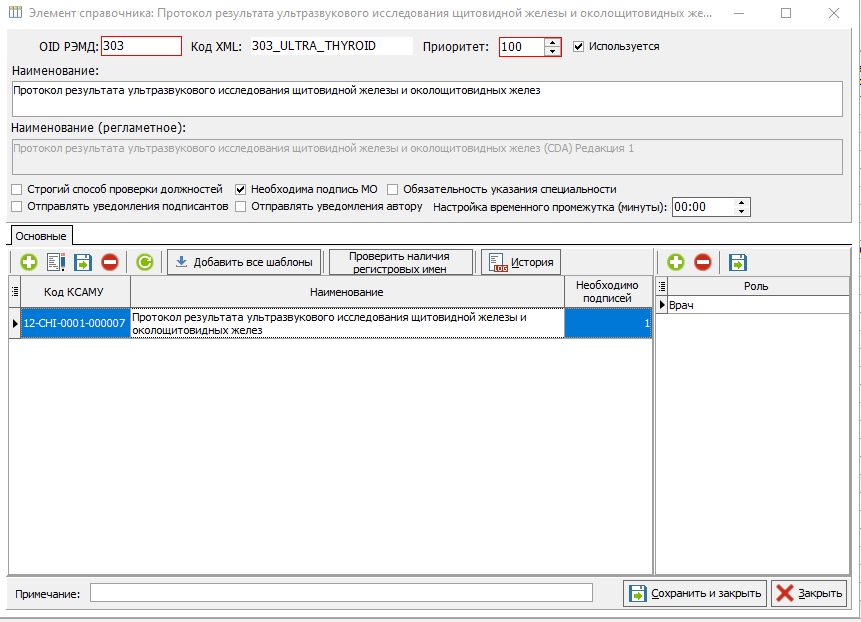Screen dimensions: 861x622
Task: Increase Приоритет with up arrow
Action: pyautogui.click(x=552, y=42)
